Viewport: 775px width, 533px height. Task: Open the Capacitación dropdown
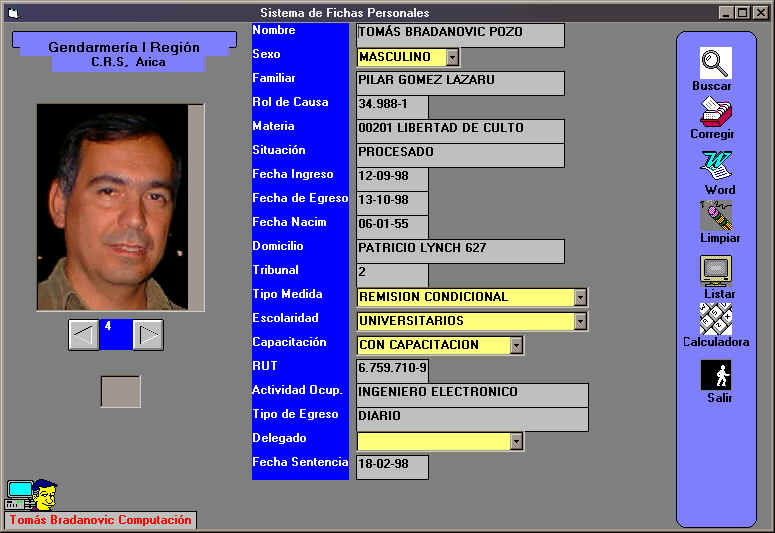[516, 345]
